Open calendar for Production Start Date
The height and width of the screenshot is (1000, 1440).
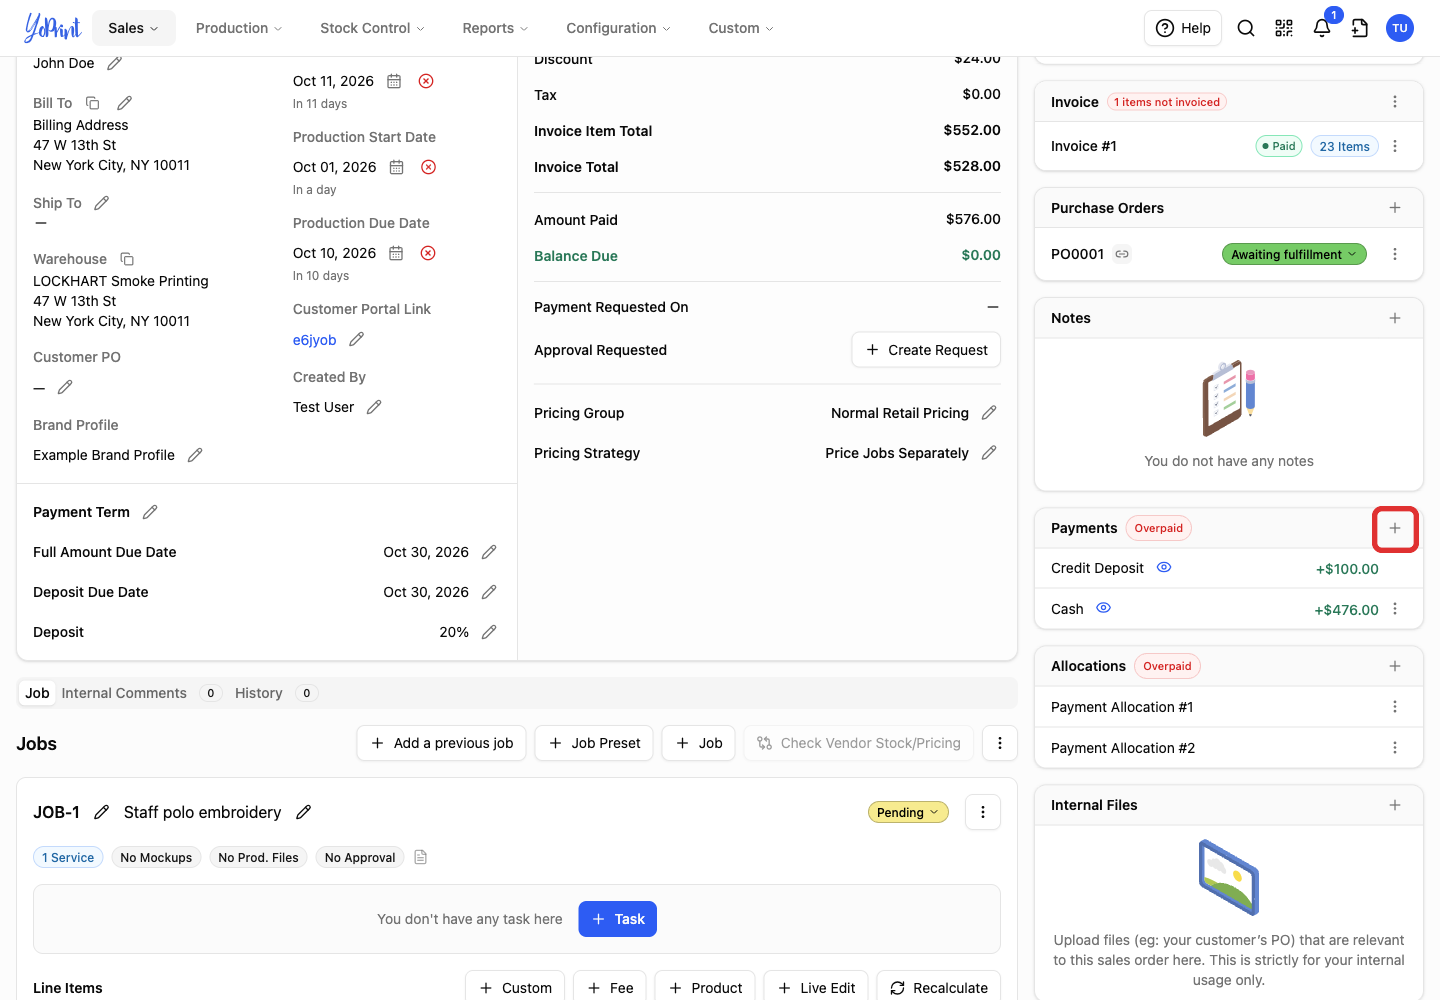coord(396,167)
